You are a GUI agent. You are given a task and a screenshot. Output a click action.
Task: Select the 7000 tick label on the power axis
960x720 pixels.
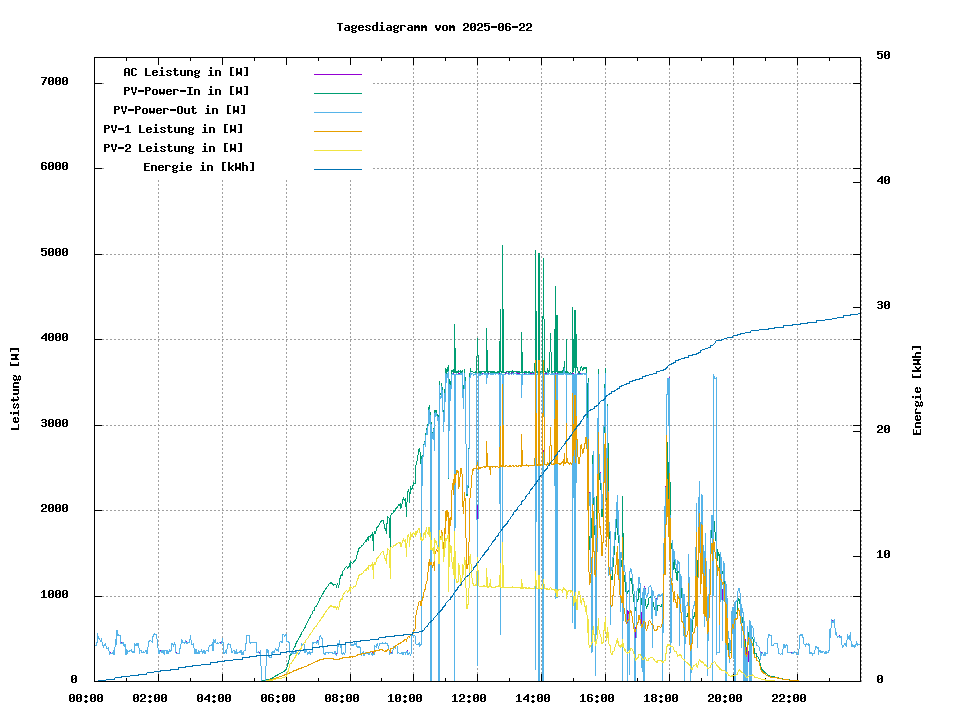click(x=52, y=81)
